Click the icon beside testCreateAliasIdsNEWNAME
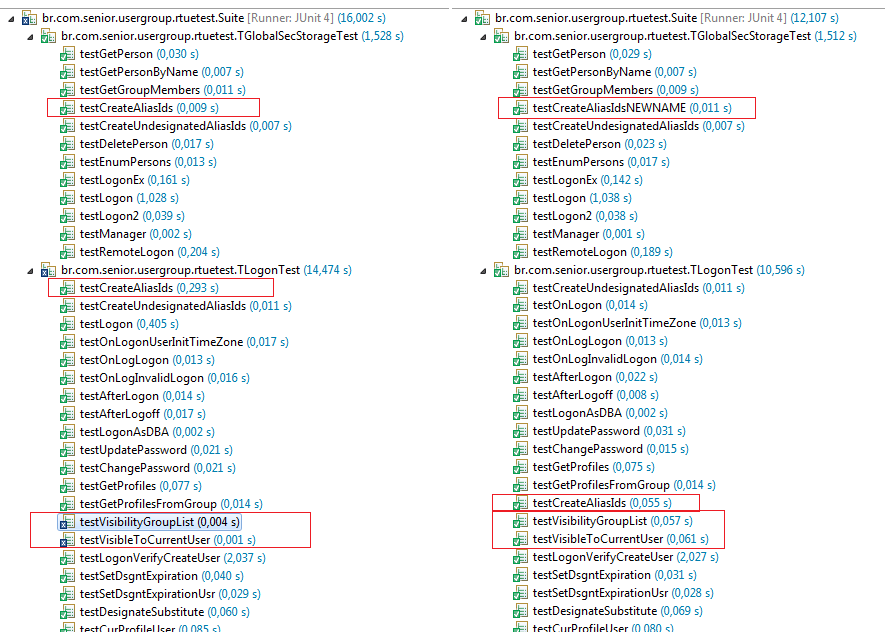 tap(520, 107)
